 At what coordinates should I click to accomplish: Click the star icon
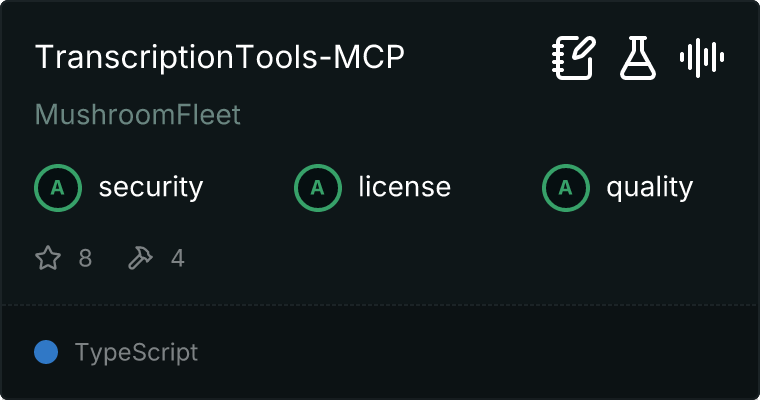coord(48,259)
